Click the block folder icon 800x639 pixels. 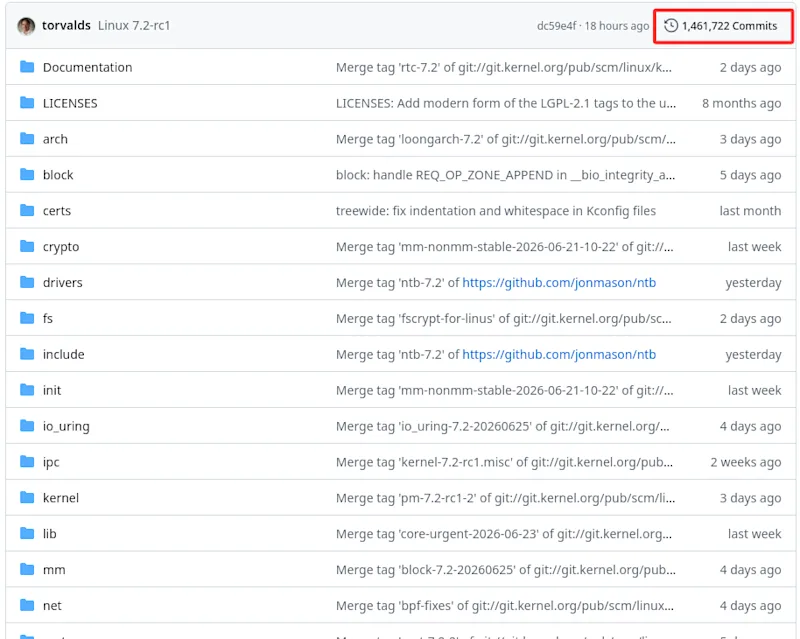27,175
